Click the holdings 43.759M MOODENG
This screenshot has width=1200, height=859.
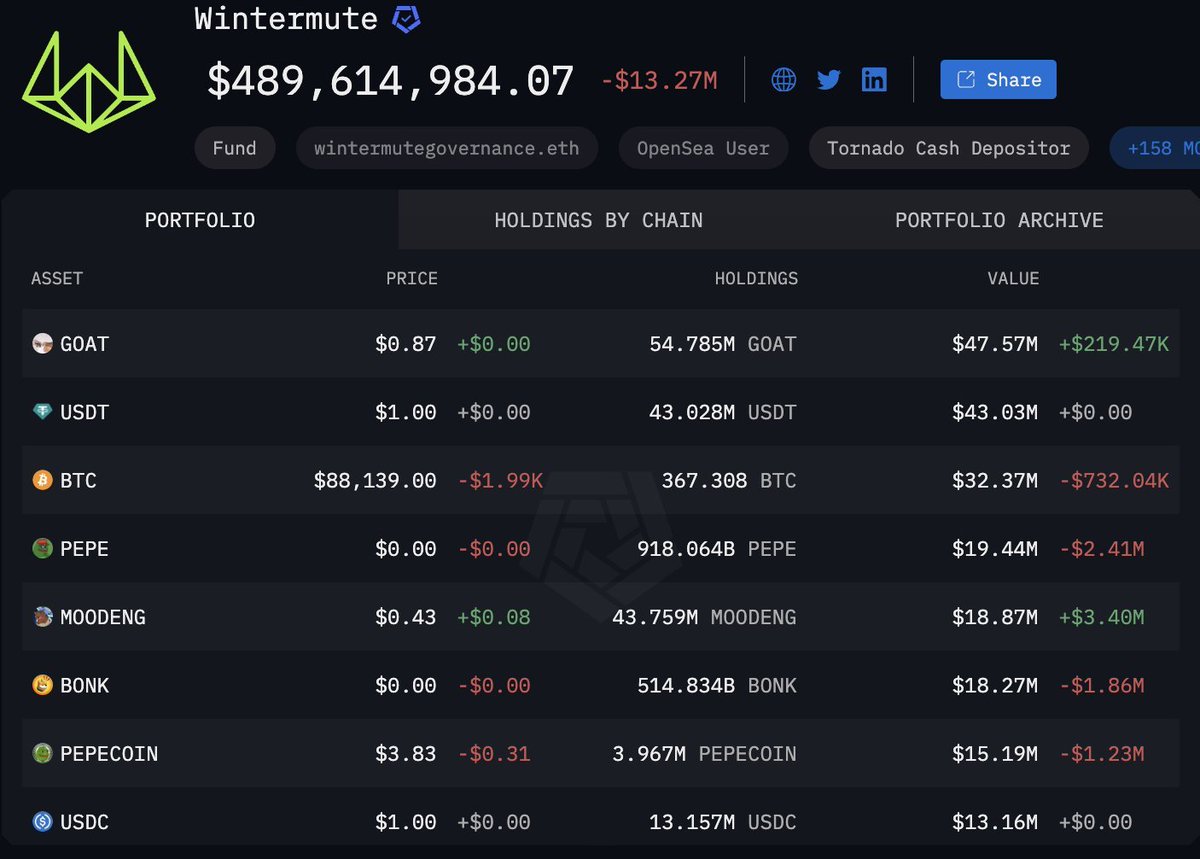click(x=705, y=617)
